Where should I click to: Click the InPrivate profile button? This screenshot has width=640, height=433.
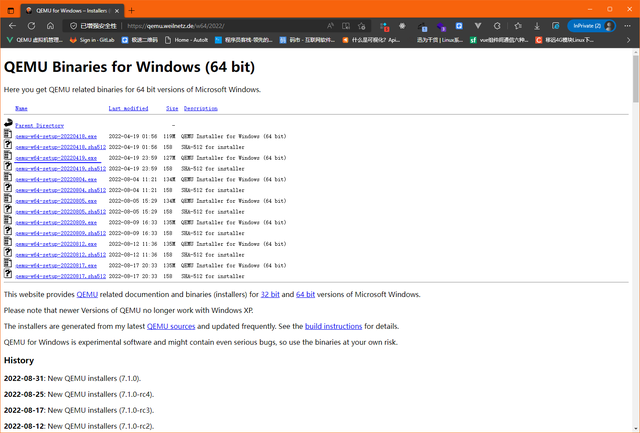coord(591,26)
